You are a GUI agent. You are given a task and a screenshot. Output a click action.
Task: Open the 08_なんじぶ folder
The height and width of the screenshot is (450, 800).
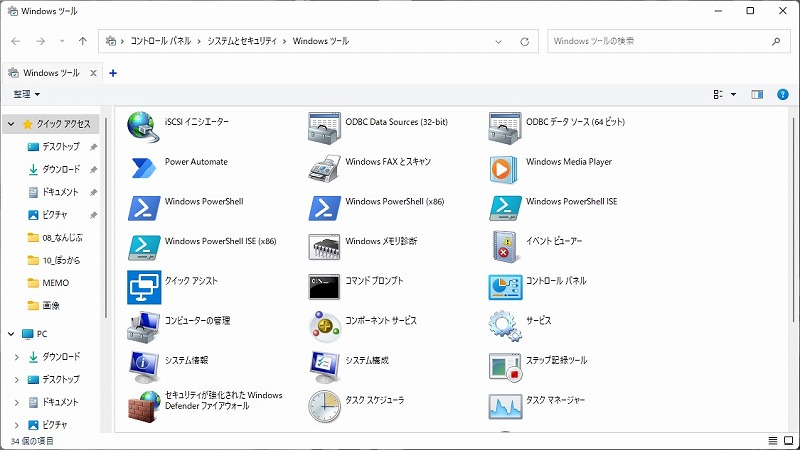tap(62, 238)
